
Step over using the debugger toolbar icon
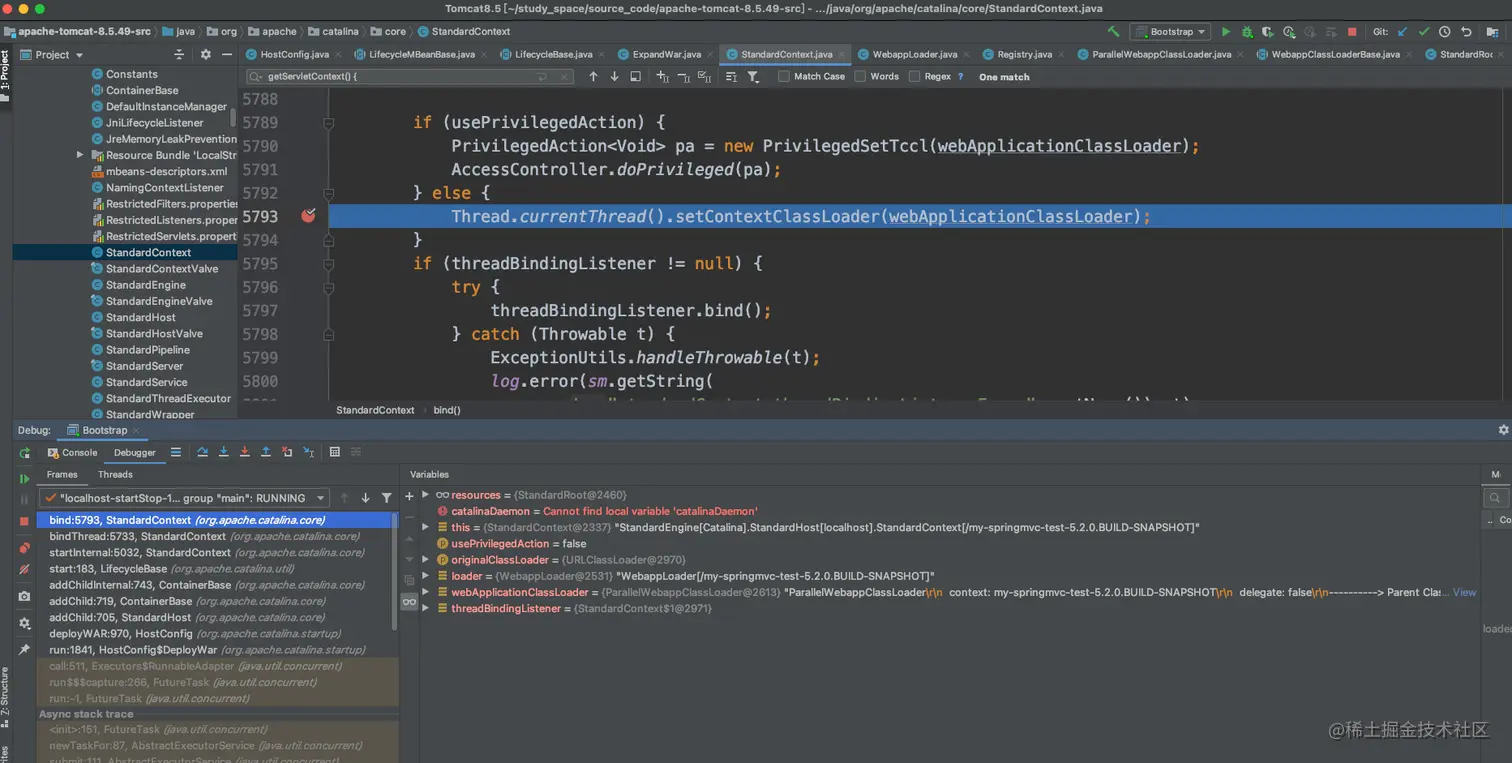pyautogui.click(x=202, y=452)
